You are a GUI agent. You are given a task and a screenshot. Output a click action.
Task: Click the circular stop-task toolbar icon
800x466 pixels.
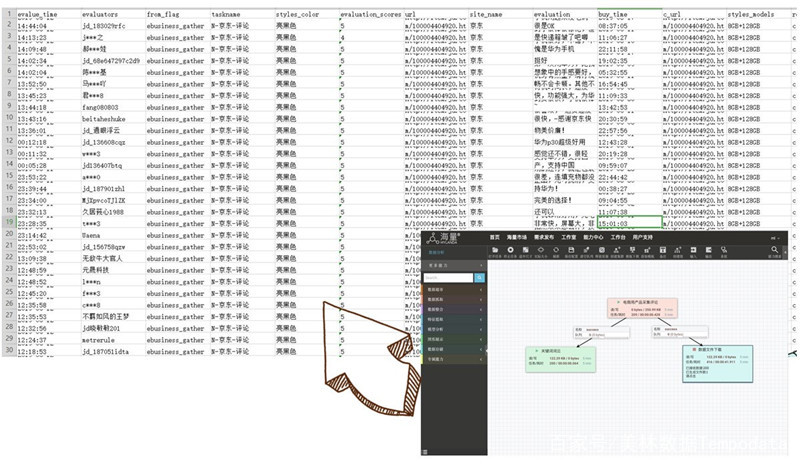(510, 250)
